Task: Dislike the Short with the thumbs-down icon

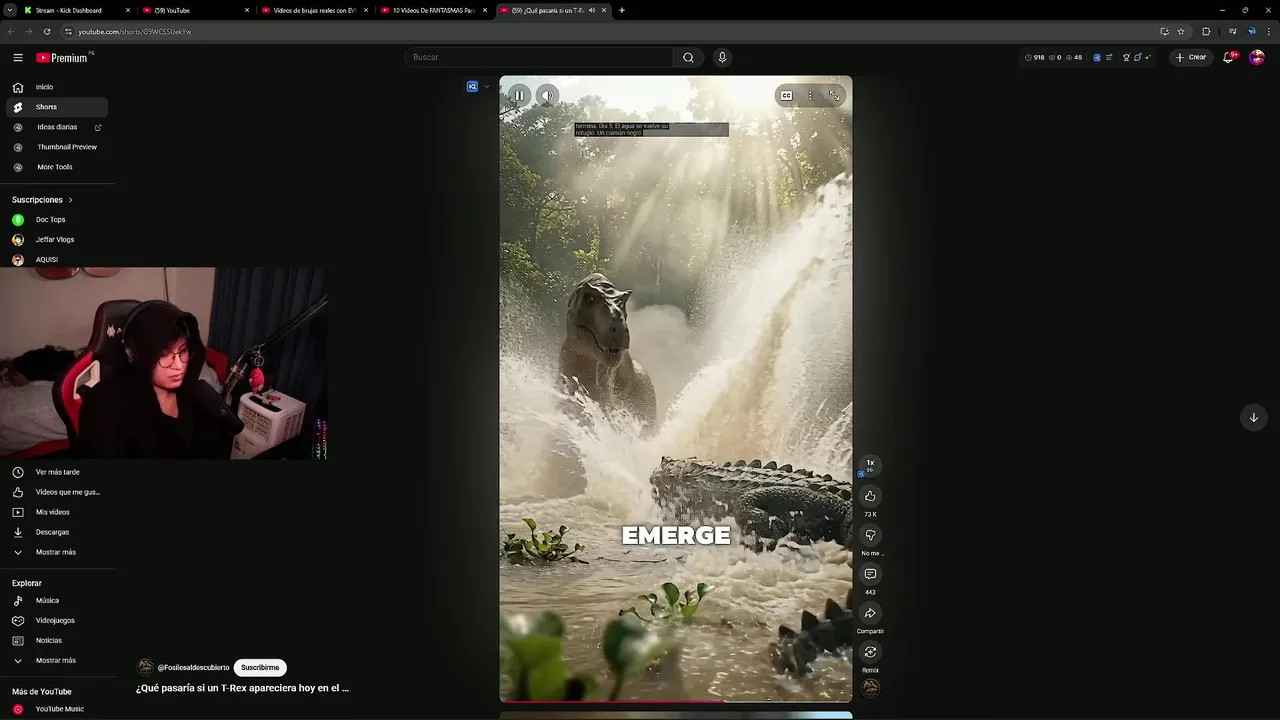Action: tap(870, 535)
